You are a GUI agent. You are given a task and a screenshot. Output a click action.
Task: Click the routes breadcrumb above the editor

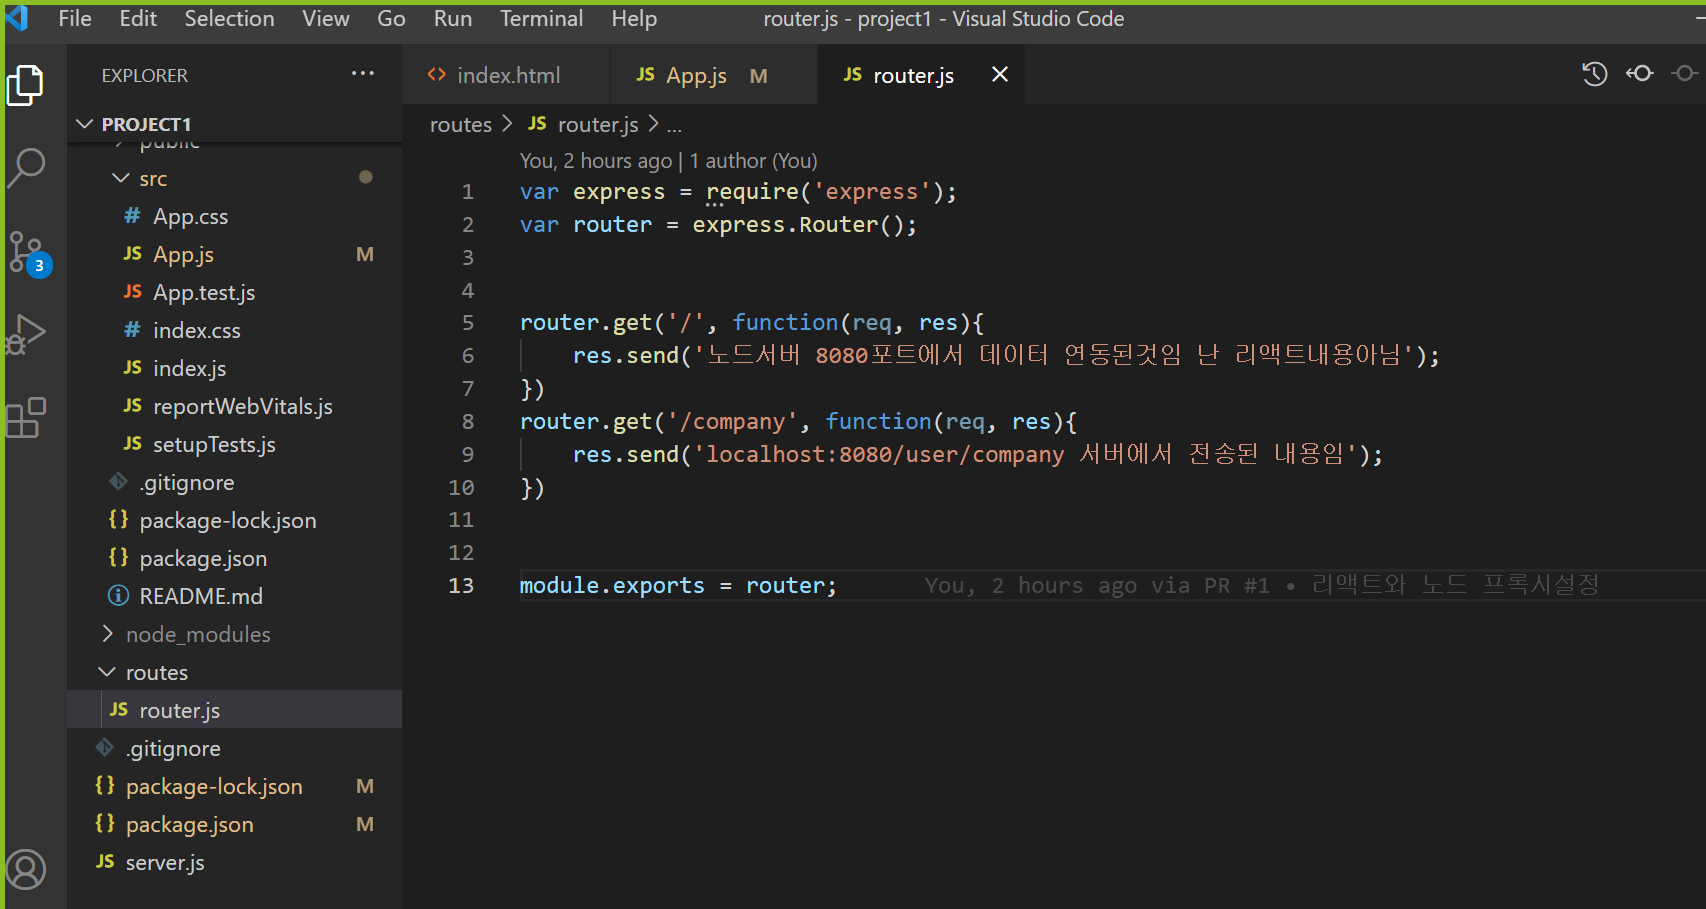(x=460, y=124)
